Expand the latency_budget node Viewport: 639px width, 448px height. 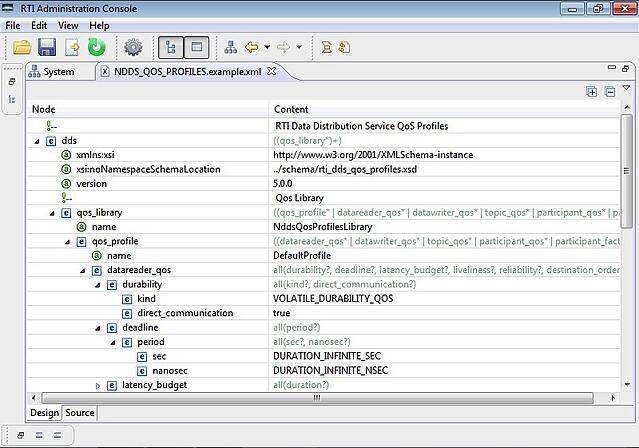point(98,386)
